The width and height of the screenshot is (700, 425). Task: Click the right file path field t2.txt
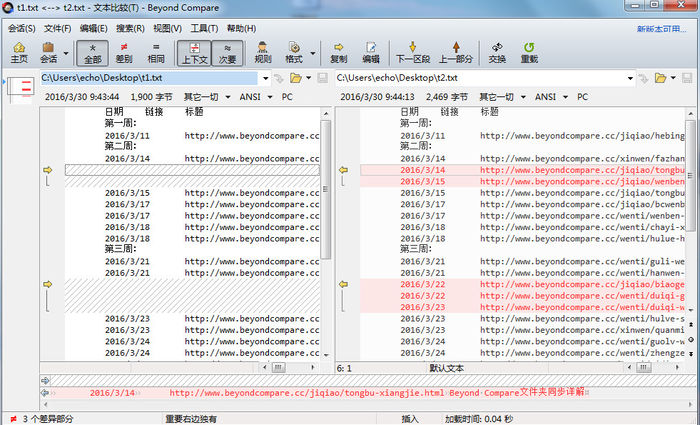[x=480, y=78]
